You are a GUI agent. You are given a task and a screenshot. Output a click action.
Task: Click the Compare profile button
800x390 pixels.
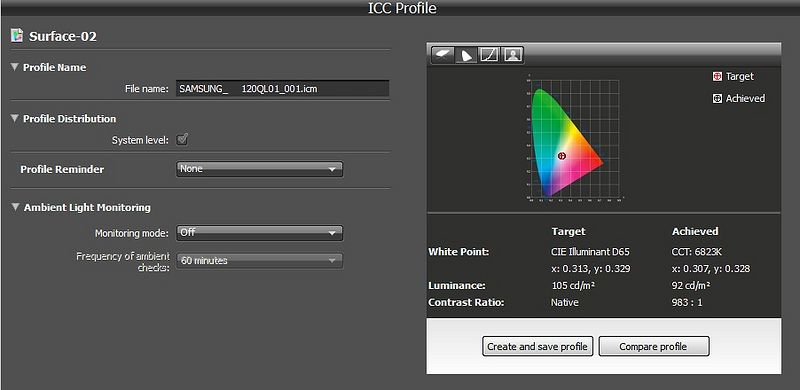(654, 347)
